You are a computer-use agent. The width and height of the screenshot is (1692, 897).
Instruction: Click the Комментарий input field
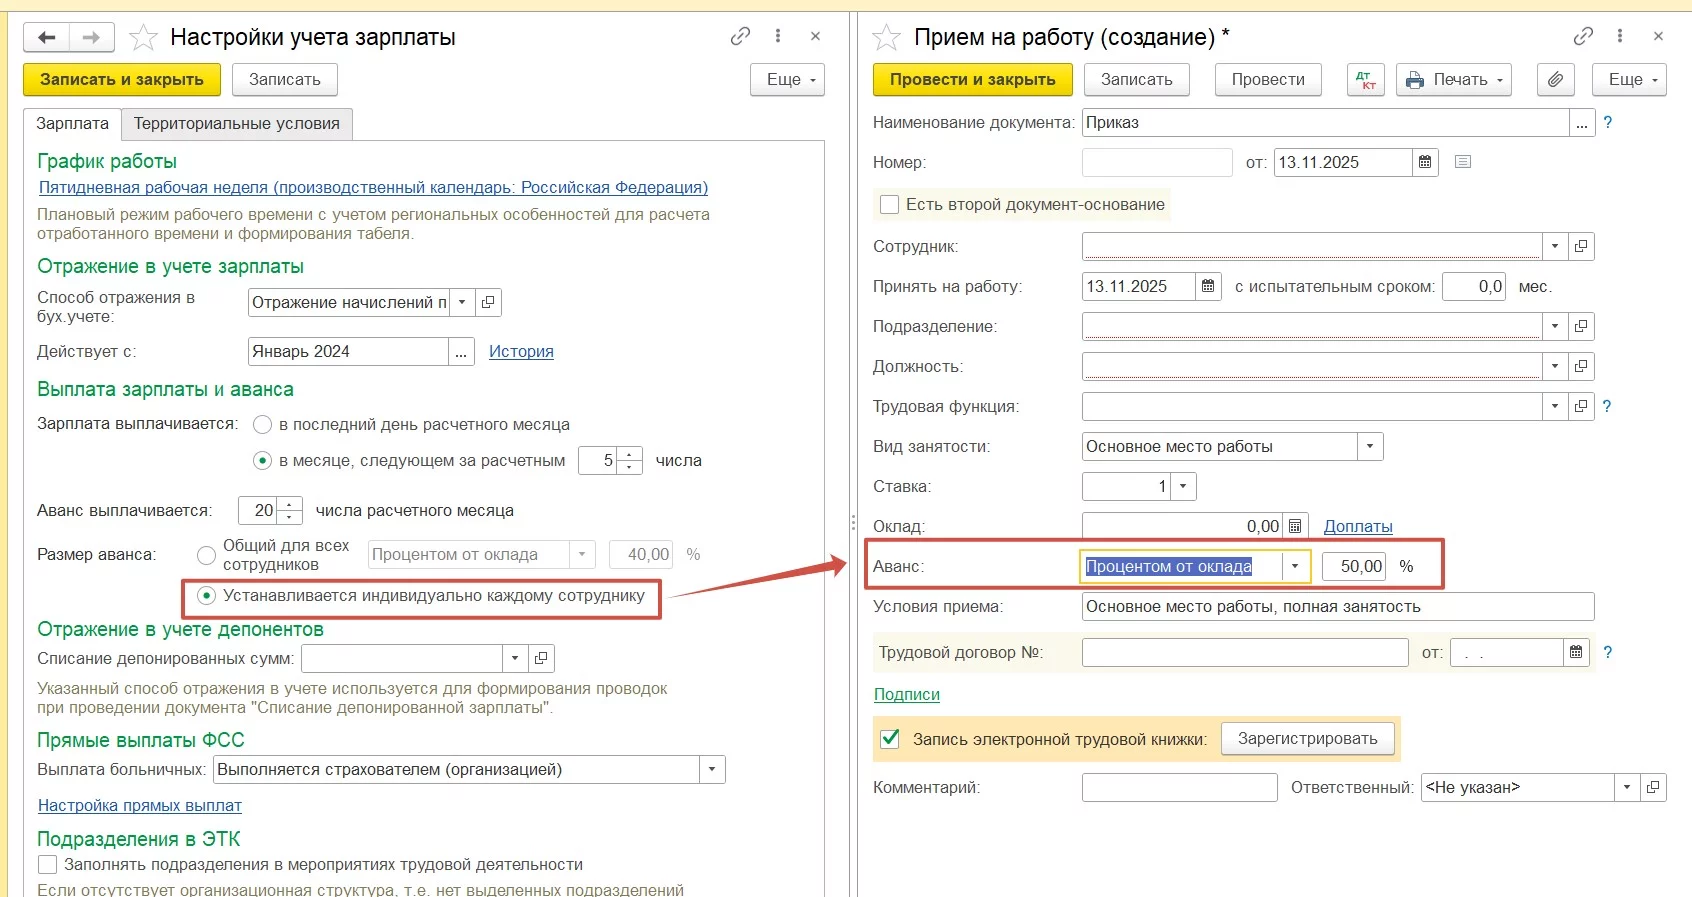click(x=1179, y=788)
